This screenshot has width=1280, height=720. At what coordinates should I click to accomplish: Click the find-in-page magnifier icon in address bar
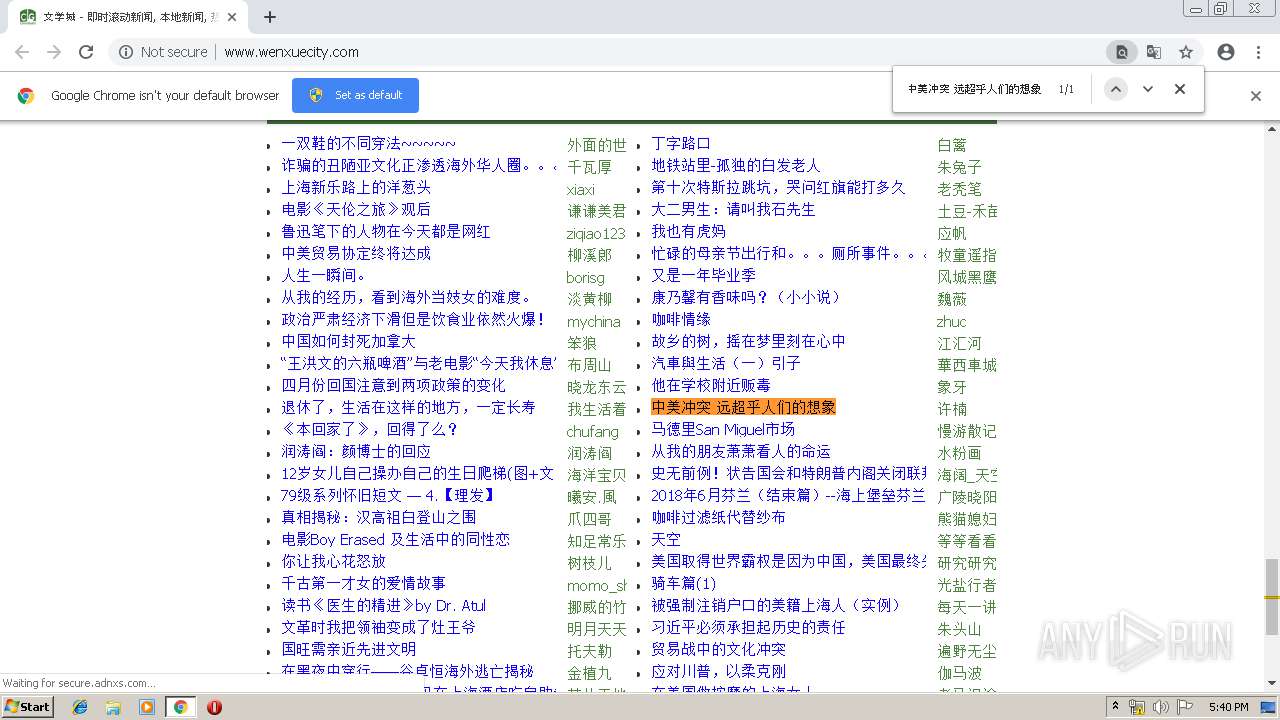(1122, 52)
